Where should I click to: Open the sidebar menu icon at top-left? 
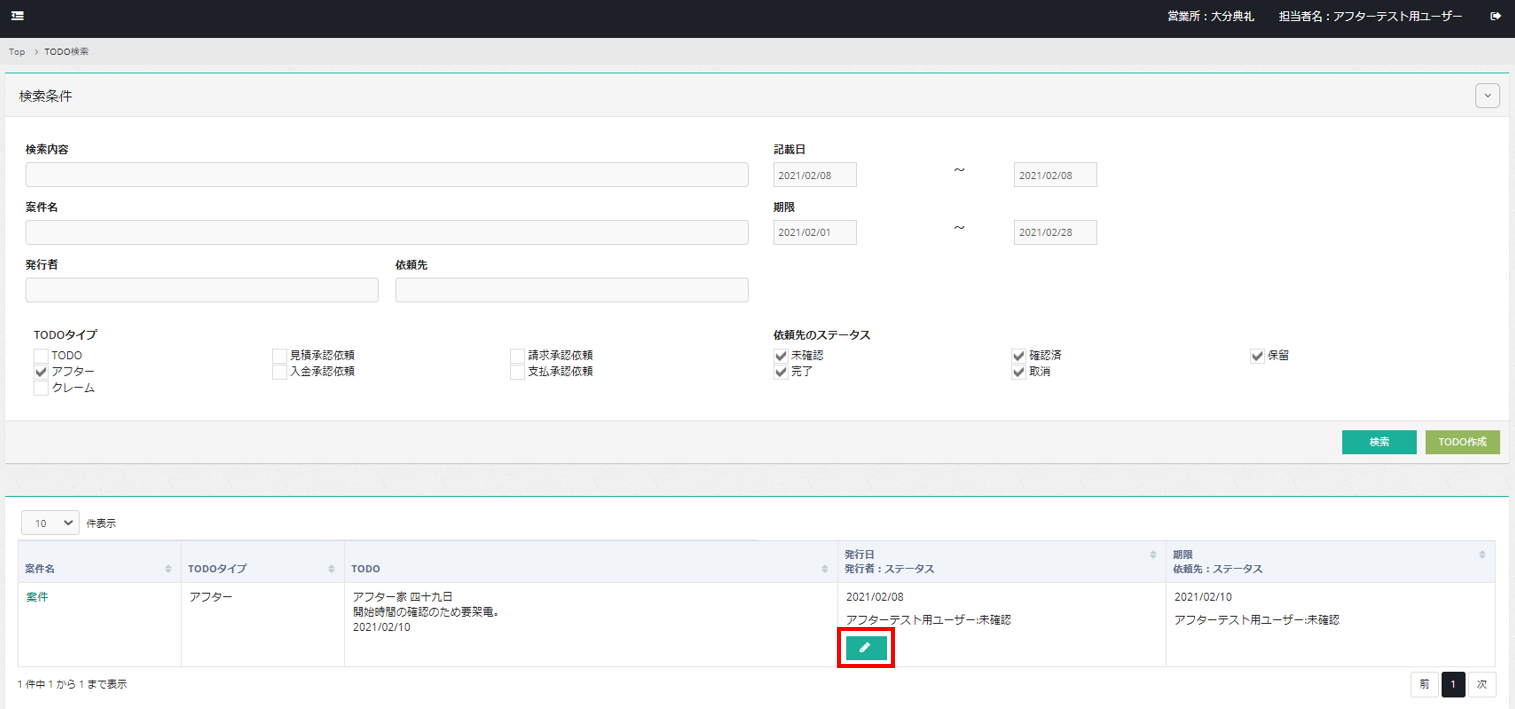[18, 16]
